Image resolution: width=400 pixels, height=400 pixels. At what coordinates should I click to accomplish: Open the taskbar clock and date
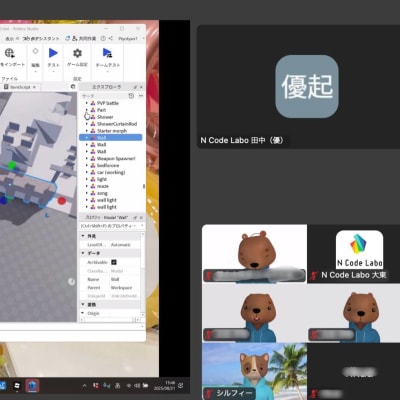pyautogui.click(x=163, y=386)
